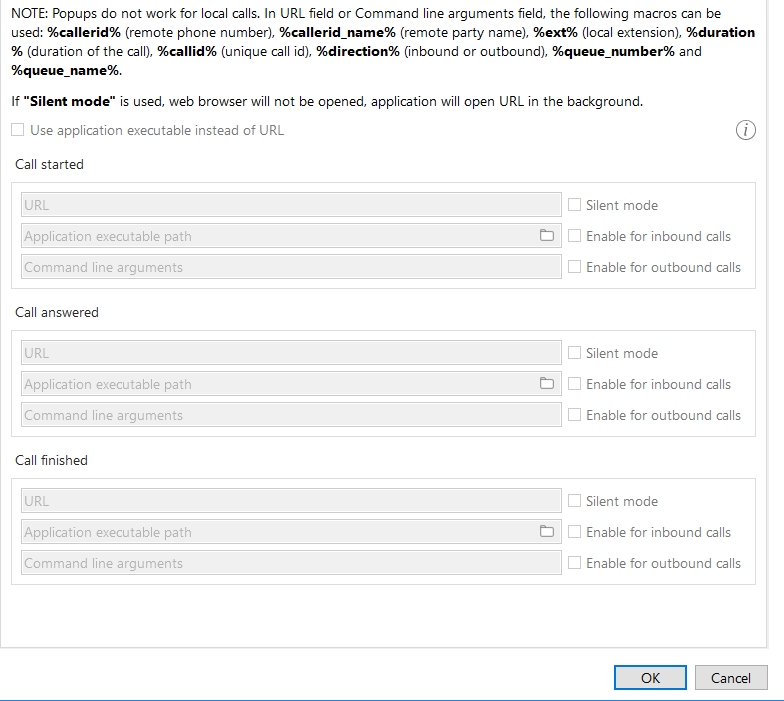Click the info icon near top right

pyautogui.click(x=745, y=130)
